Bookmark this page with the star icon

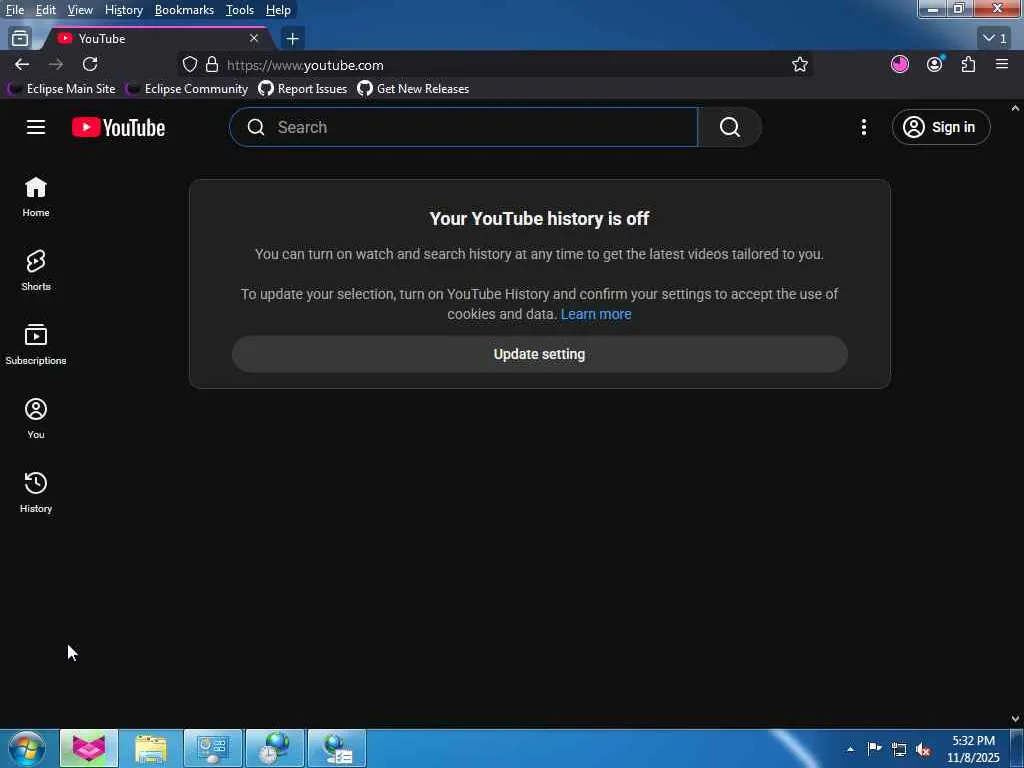pyautogui.click(x=799, y=65)
